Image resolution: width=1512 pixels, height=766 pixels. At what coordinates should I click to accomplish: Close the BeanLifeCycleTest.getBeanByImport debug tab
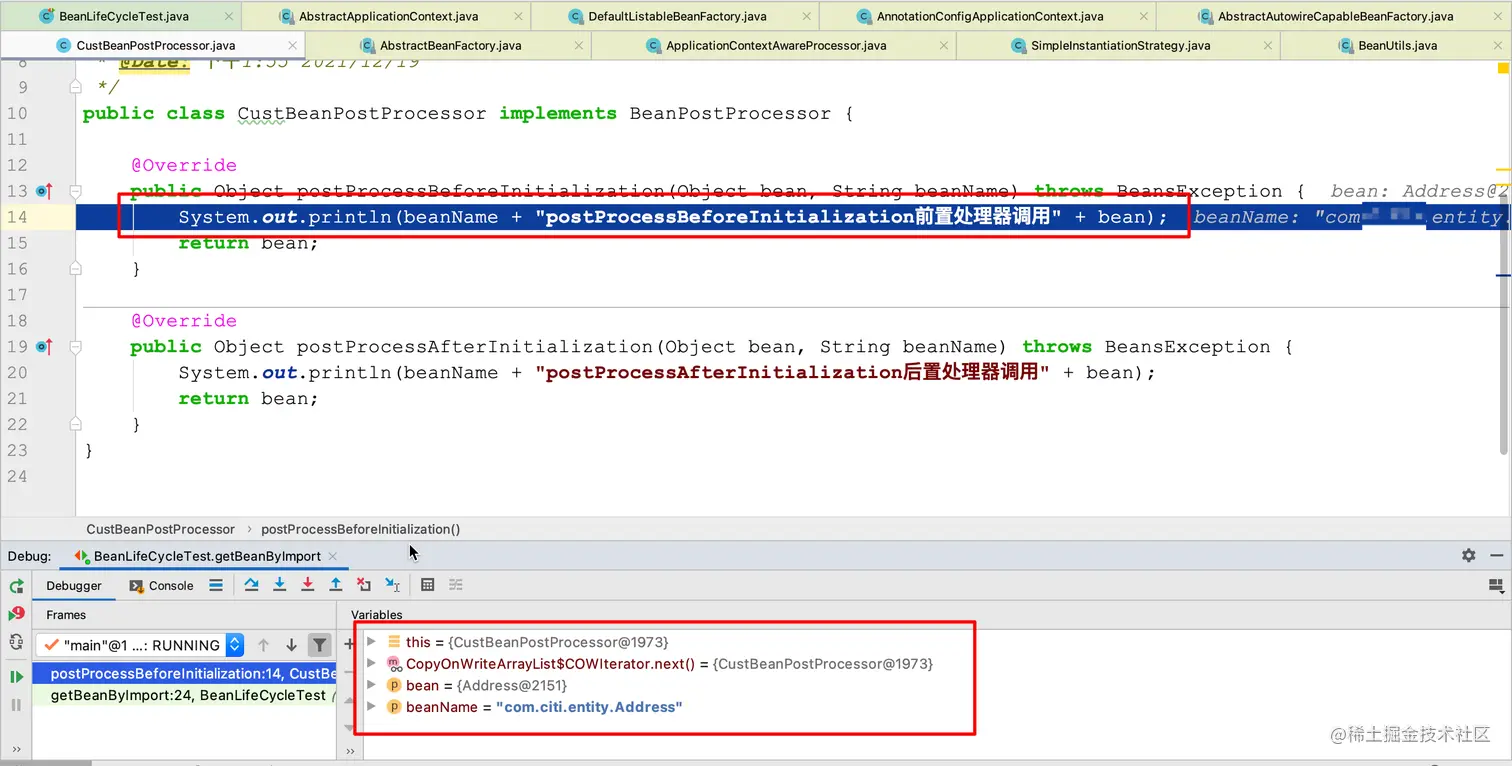pyautogui.click(x=333, y=556)
